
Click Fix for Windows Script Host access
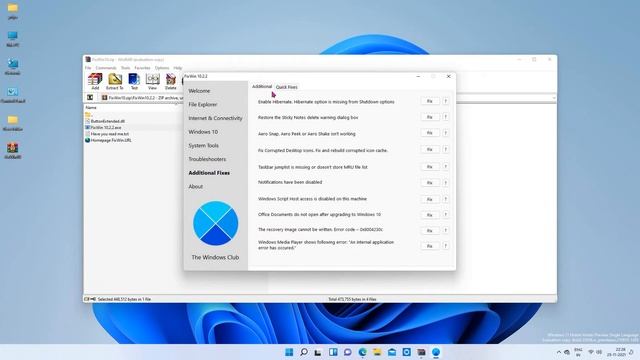coord(430,199)
